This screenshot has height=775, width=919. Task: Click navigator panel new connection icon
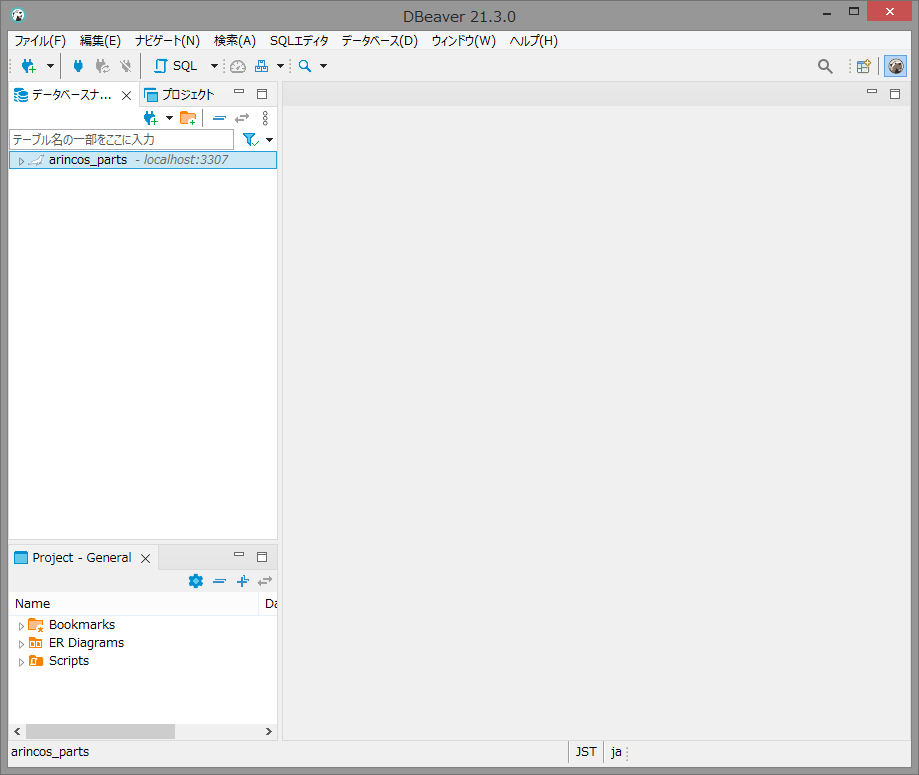[151, 118]
